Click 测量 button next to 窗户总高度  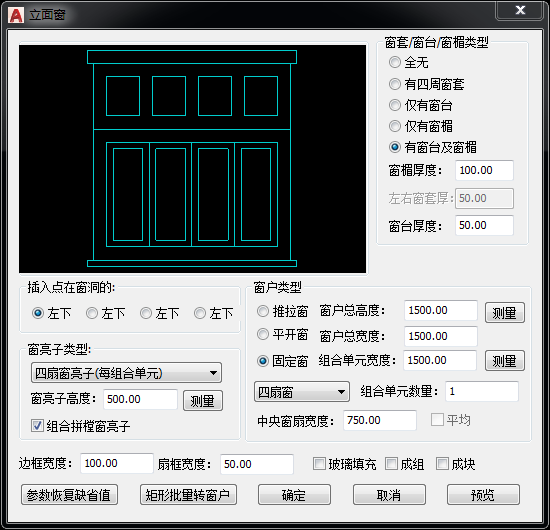coord(504,313)
